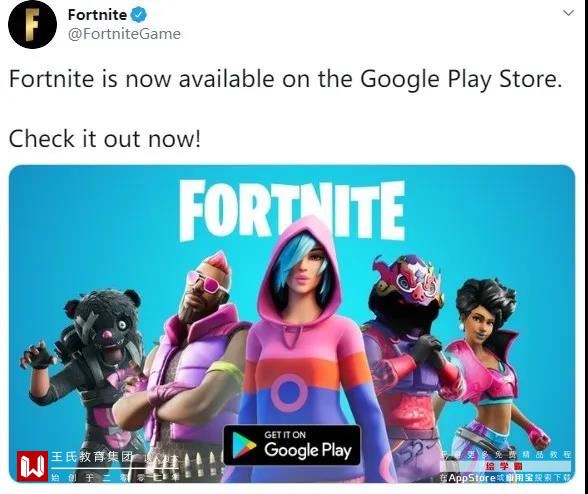Click the 绘学霸 red label

tap(504, 467)
